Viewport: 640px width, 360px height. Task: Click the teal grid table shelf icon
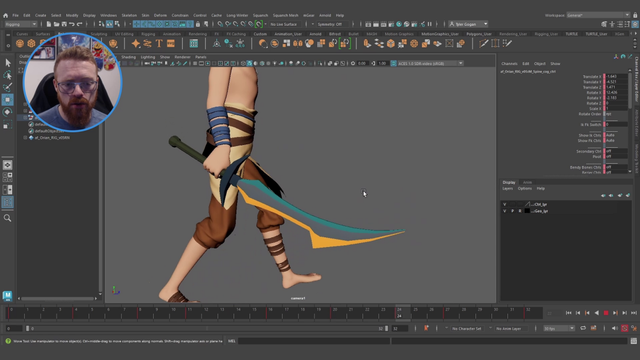pyautogui.click(x=193, y=43)
